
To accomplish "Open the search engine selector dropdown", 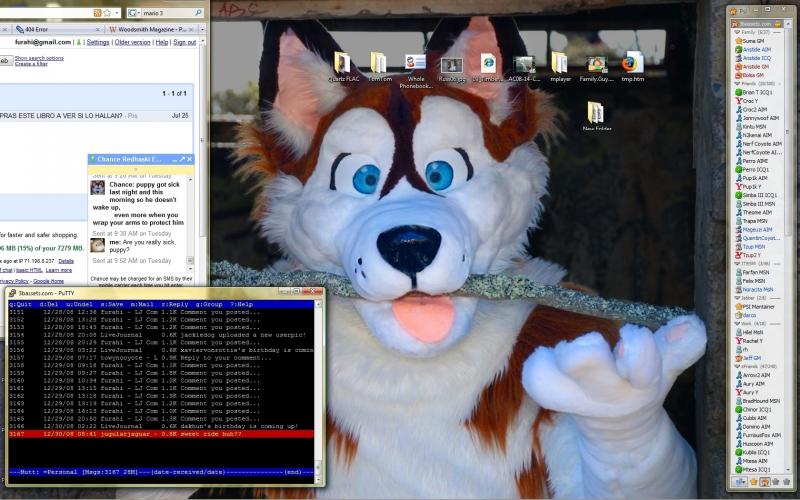I will [134, 13].
